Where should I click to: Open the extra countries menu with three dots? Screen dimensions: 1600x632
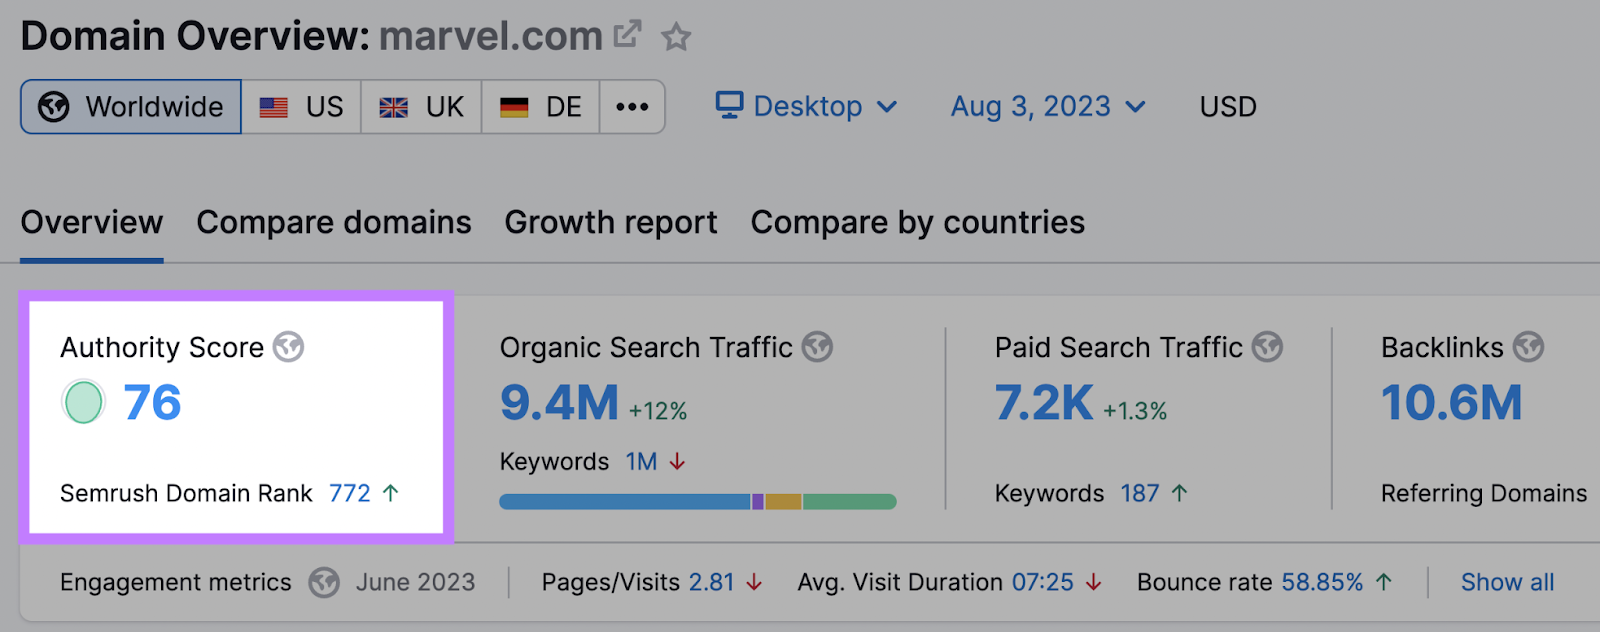point(632,106)
